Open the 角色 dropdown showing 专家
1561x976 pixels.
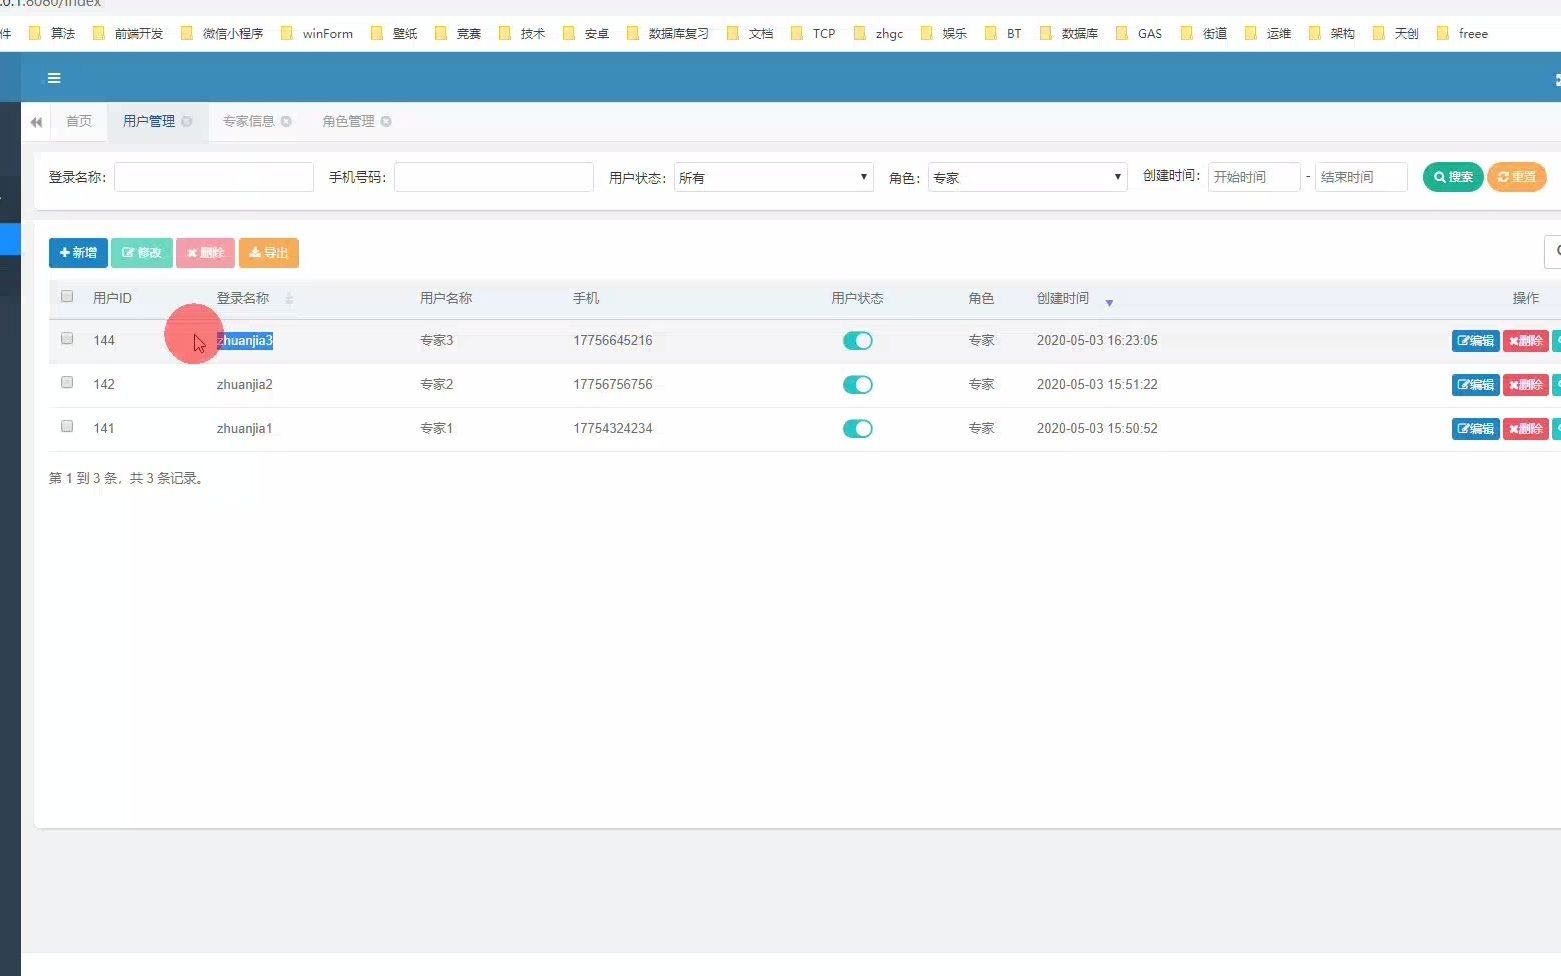1028,177
